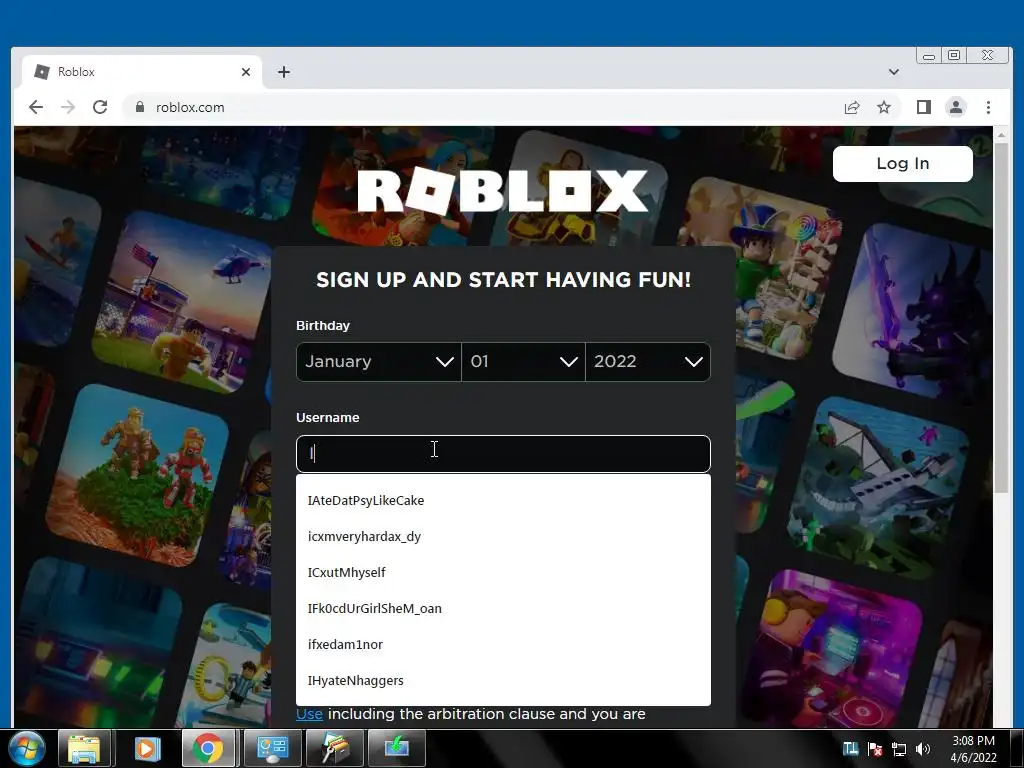Image resolution: width=1024 pixels, height=768 pixels.
Task: Click the browser back arrow
Action: click(36, 107)
